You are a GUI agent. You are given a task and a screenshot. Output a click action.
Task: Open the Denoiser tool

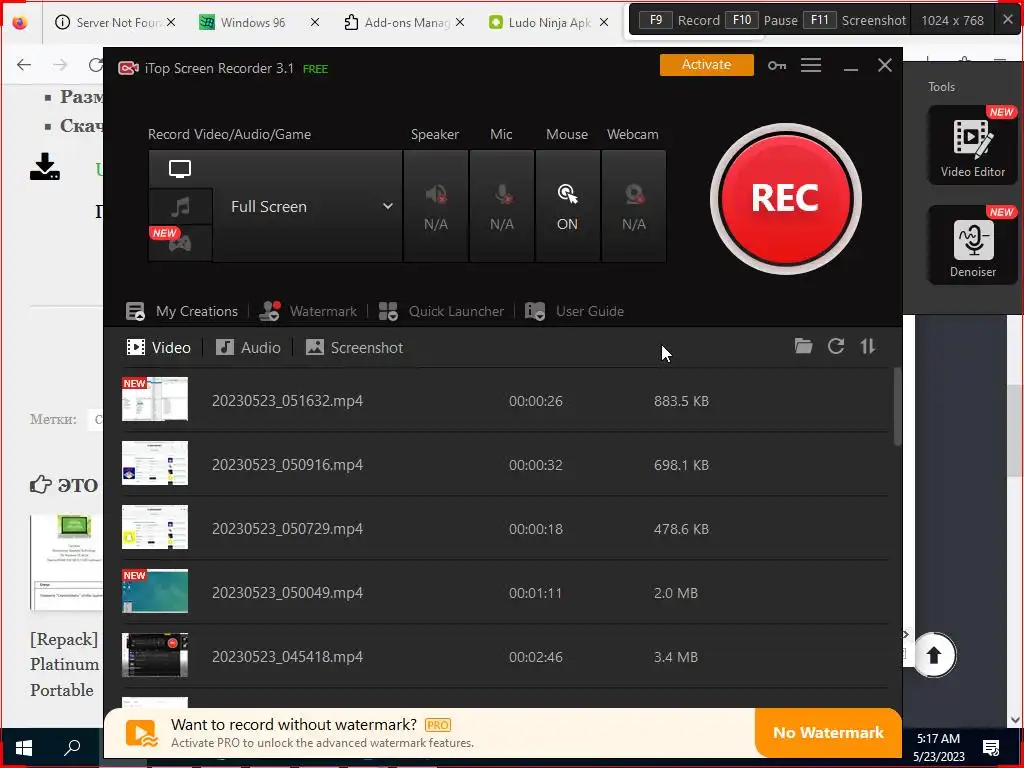point(972,245)
